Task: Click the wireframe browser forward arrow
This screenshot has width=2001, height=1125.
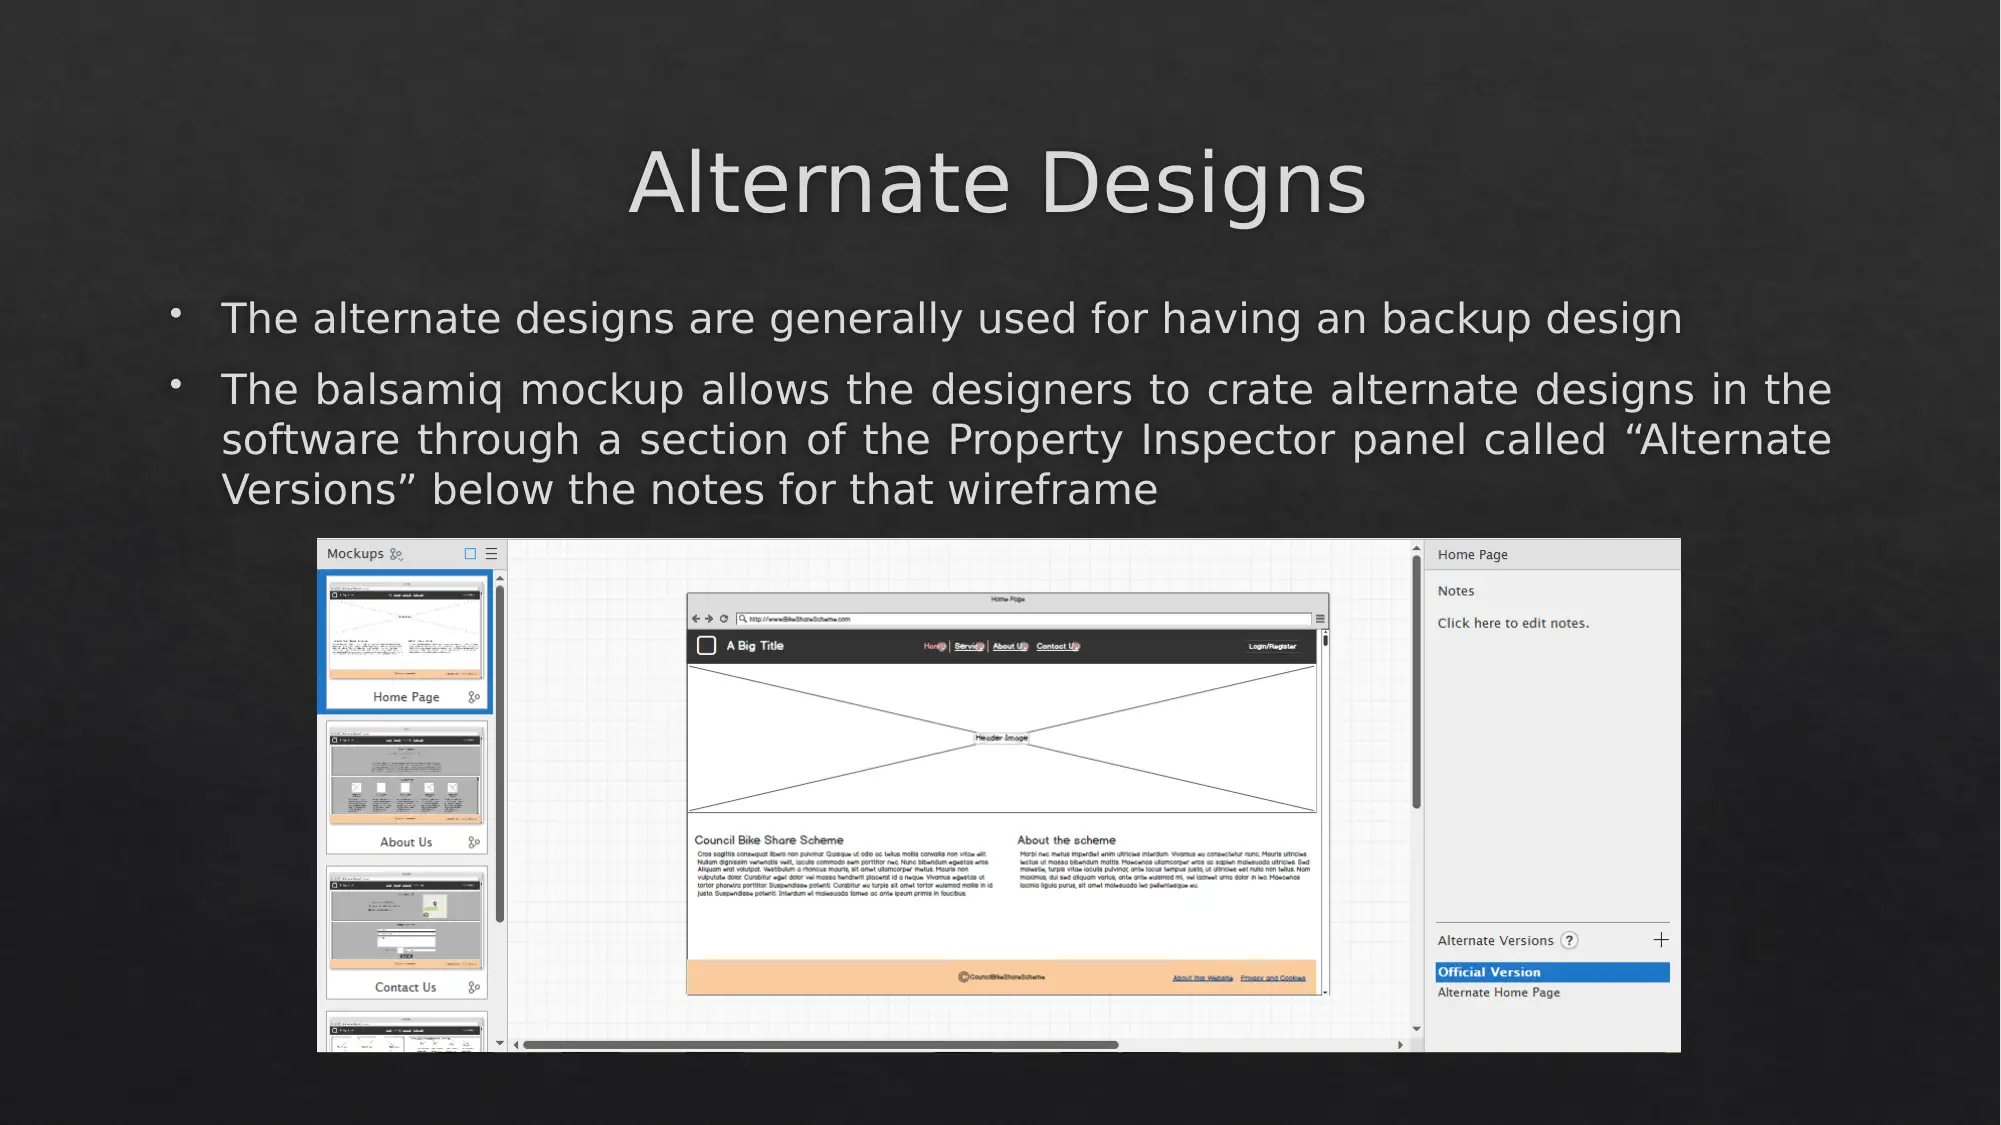Action: click(709, 619)
